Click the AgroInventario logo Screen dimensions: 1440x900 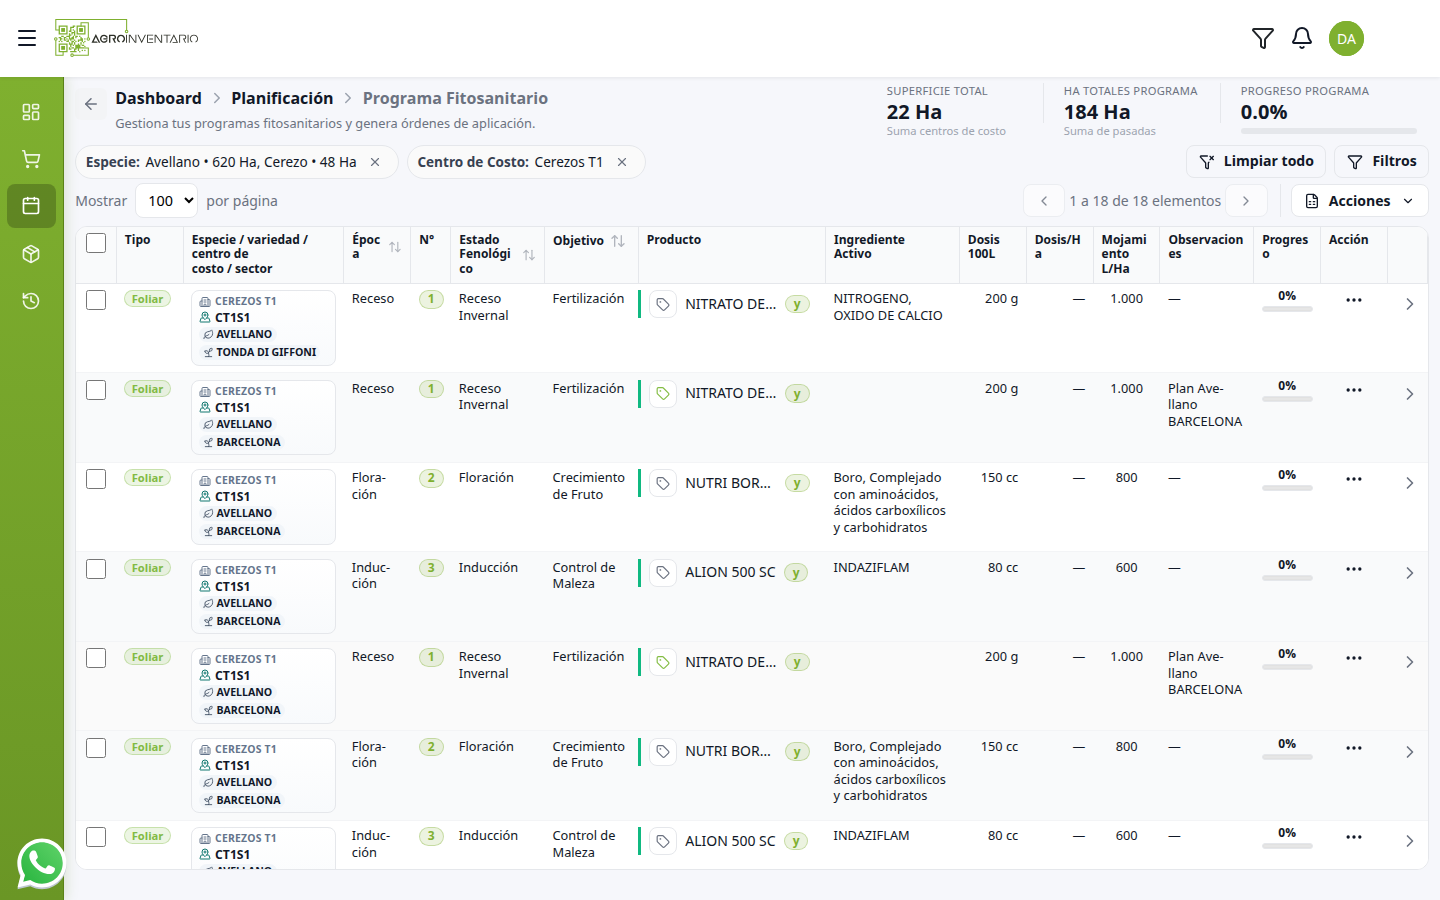coord(126,38)
